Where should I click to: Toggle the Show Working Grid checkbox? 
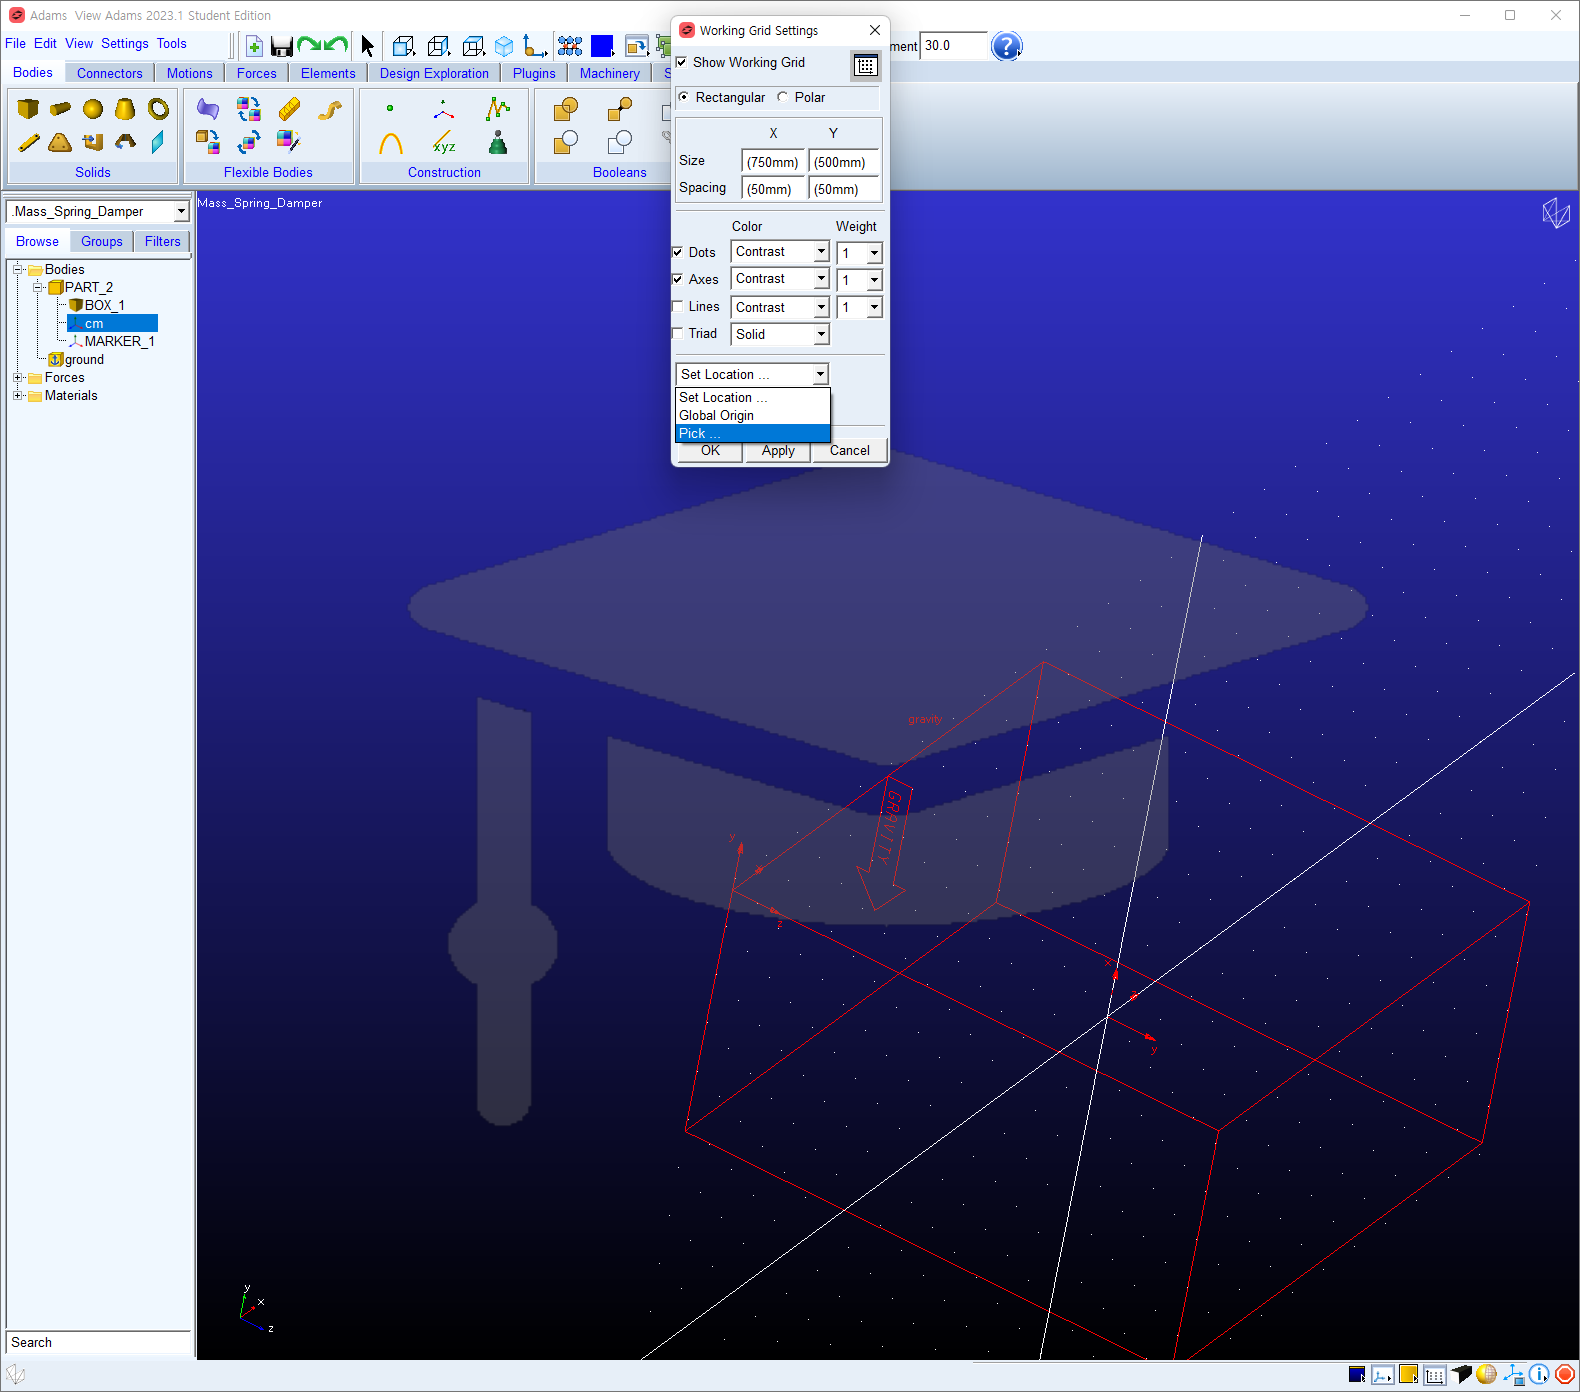tap(682, 62)
